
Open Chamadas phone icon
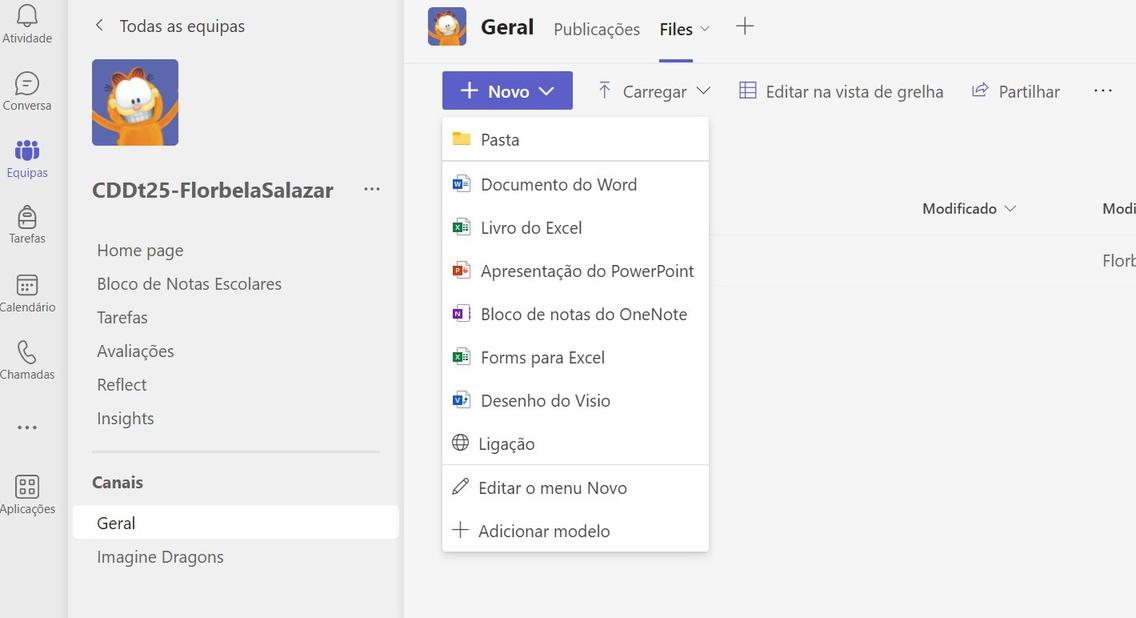[x=27, y=353]
